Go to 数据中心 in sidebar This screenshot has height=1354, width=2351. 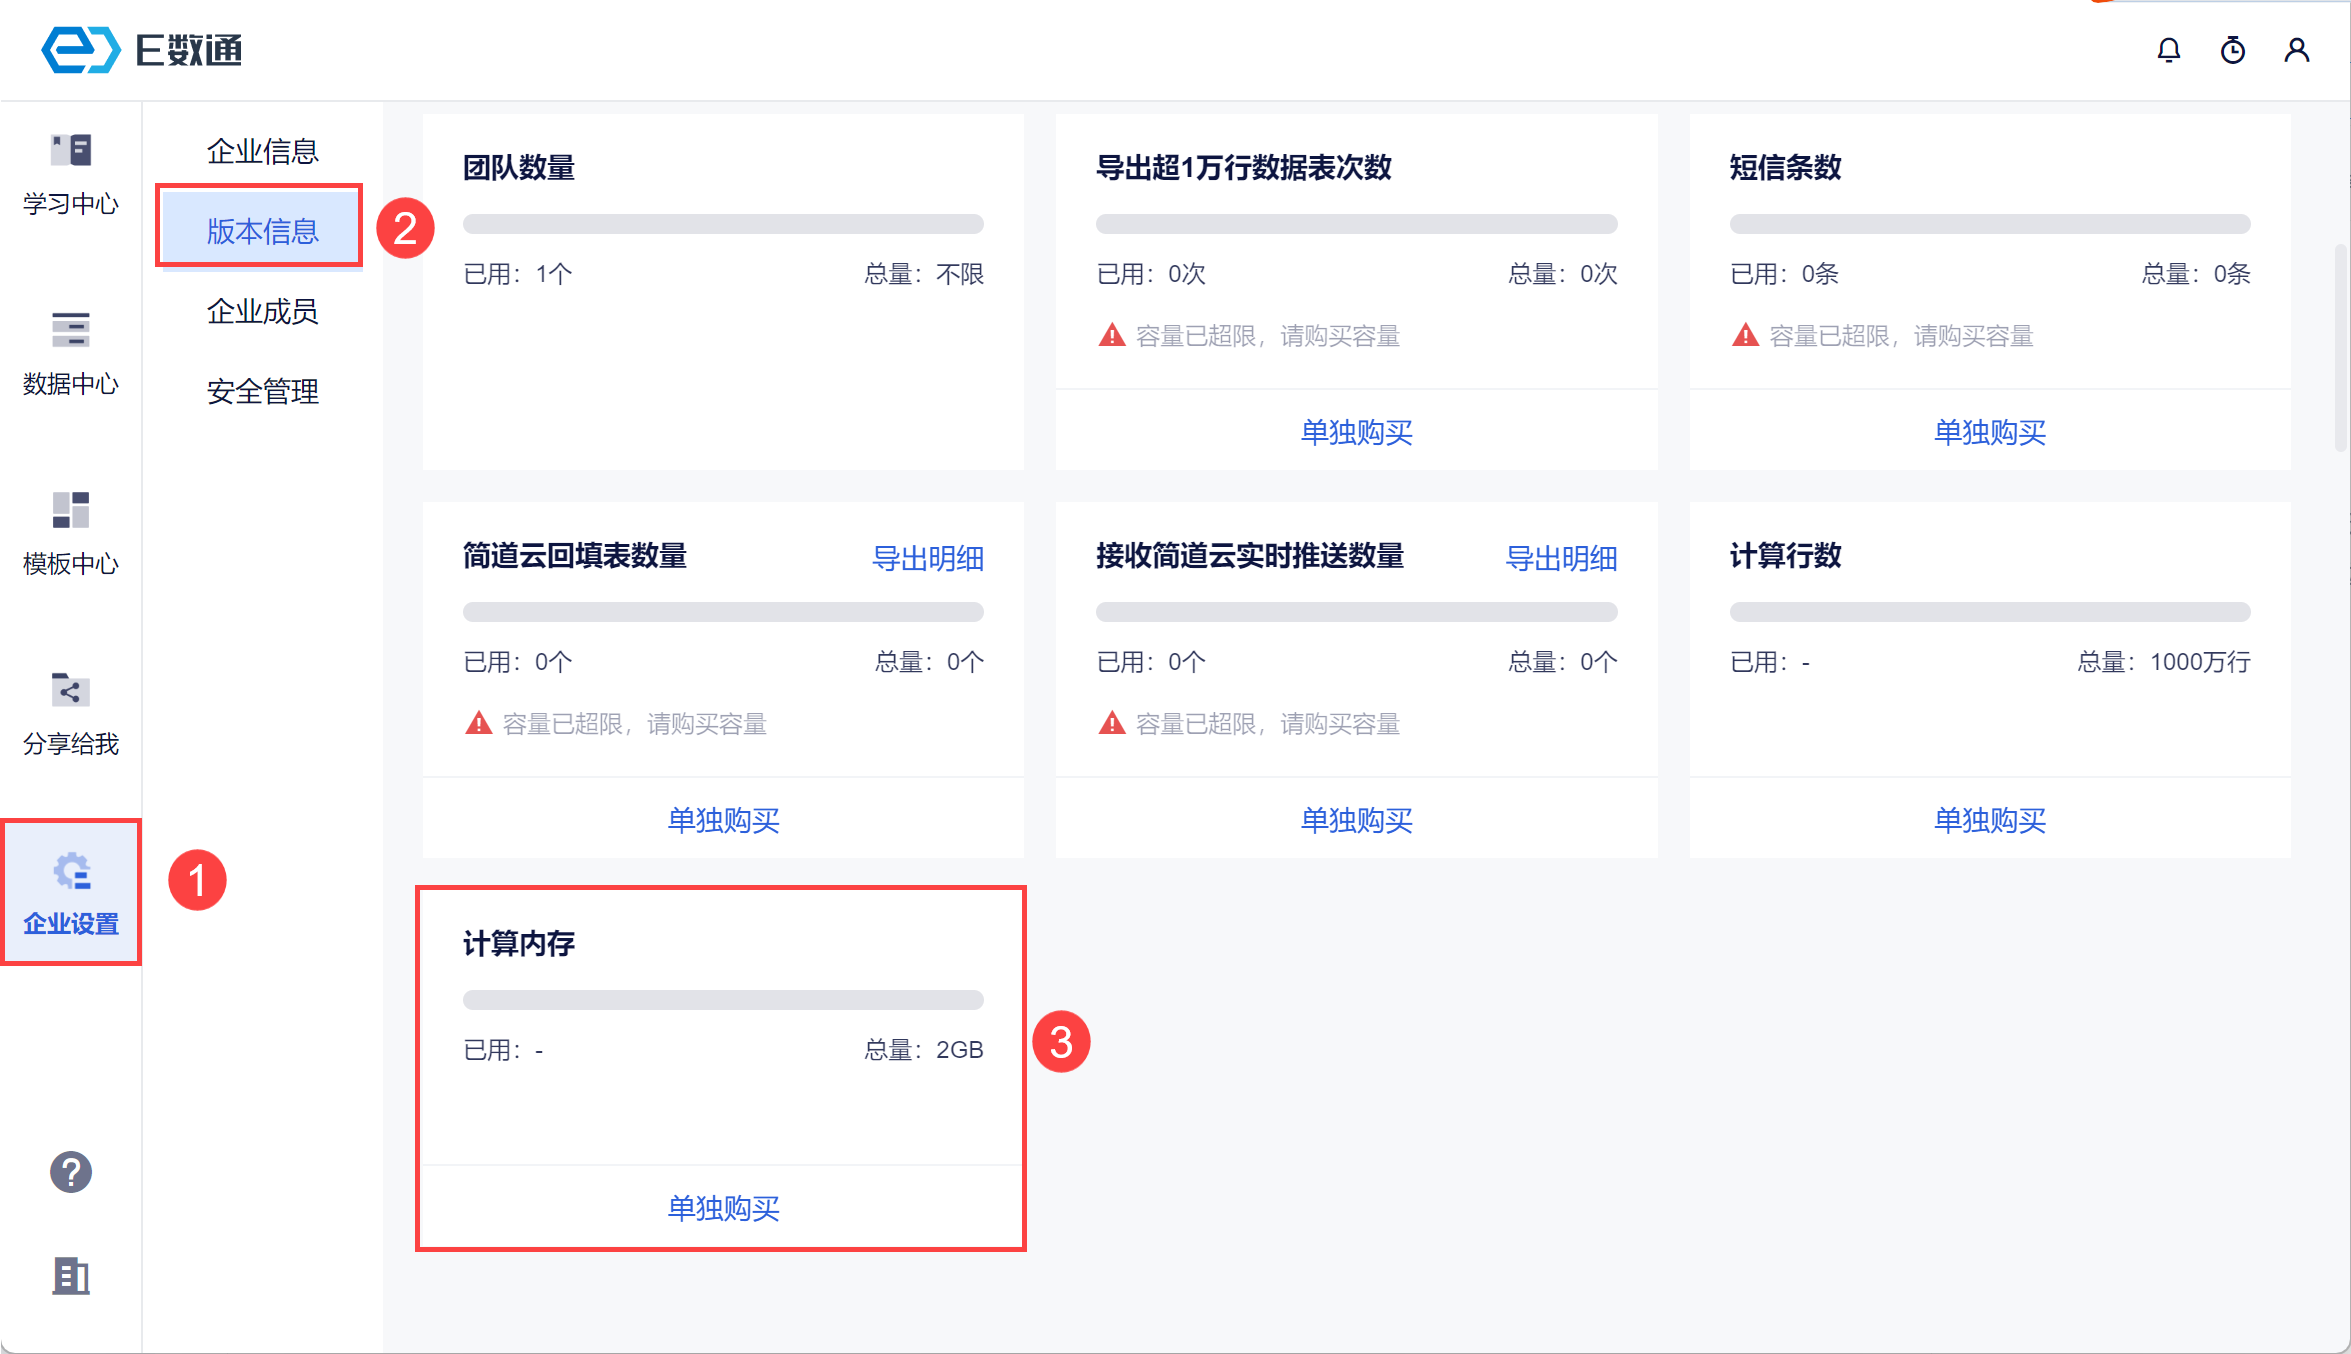pos(70,353)
